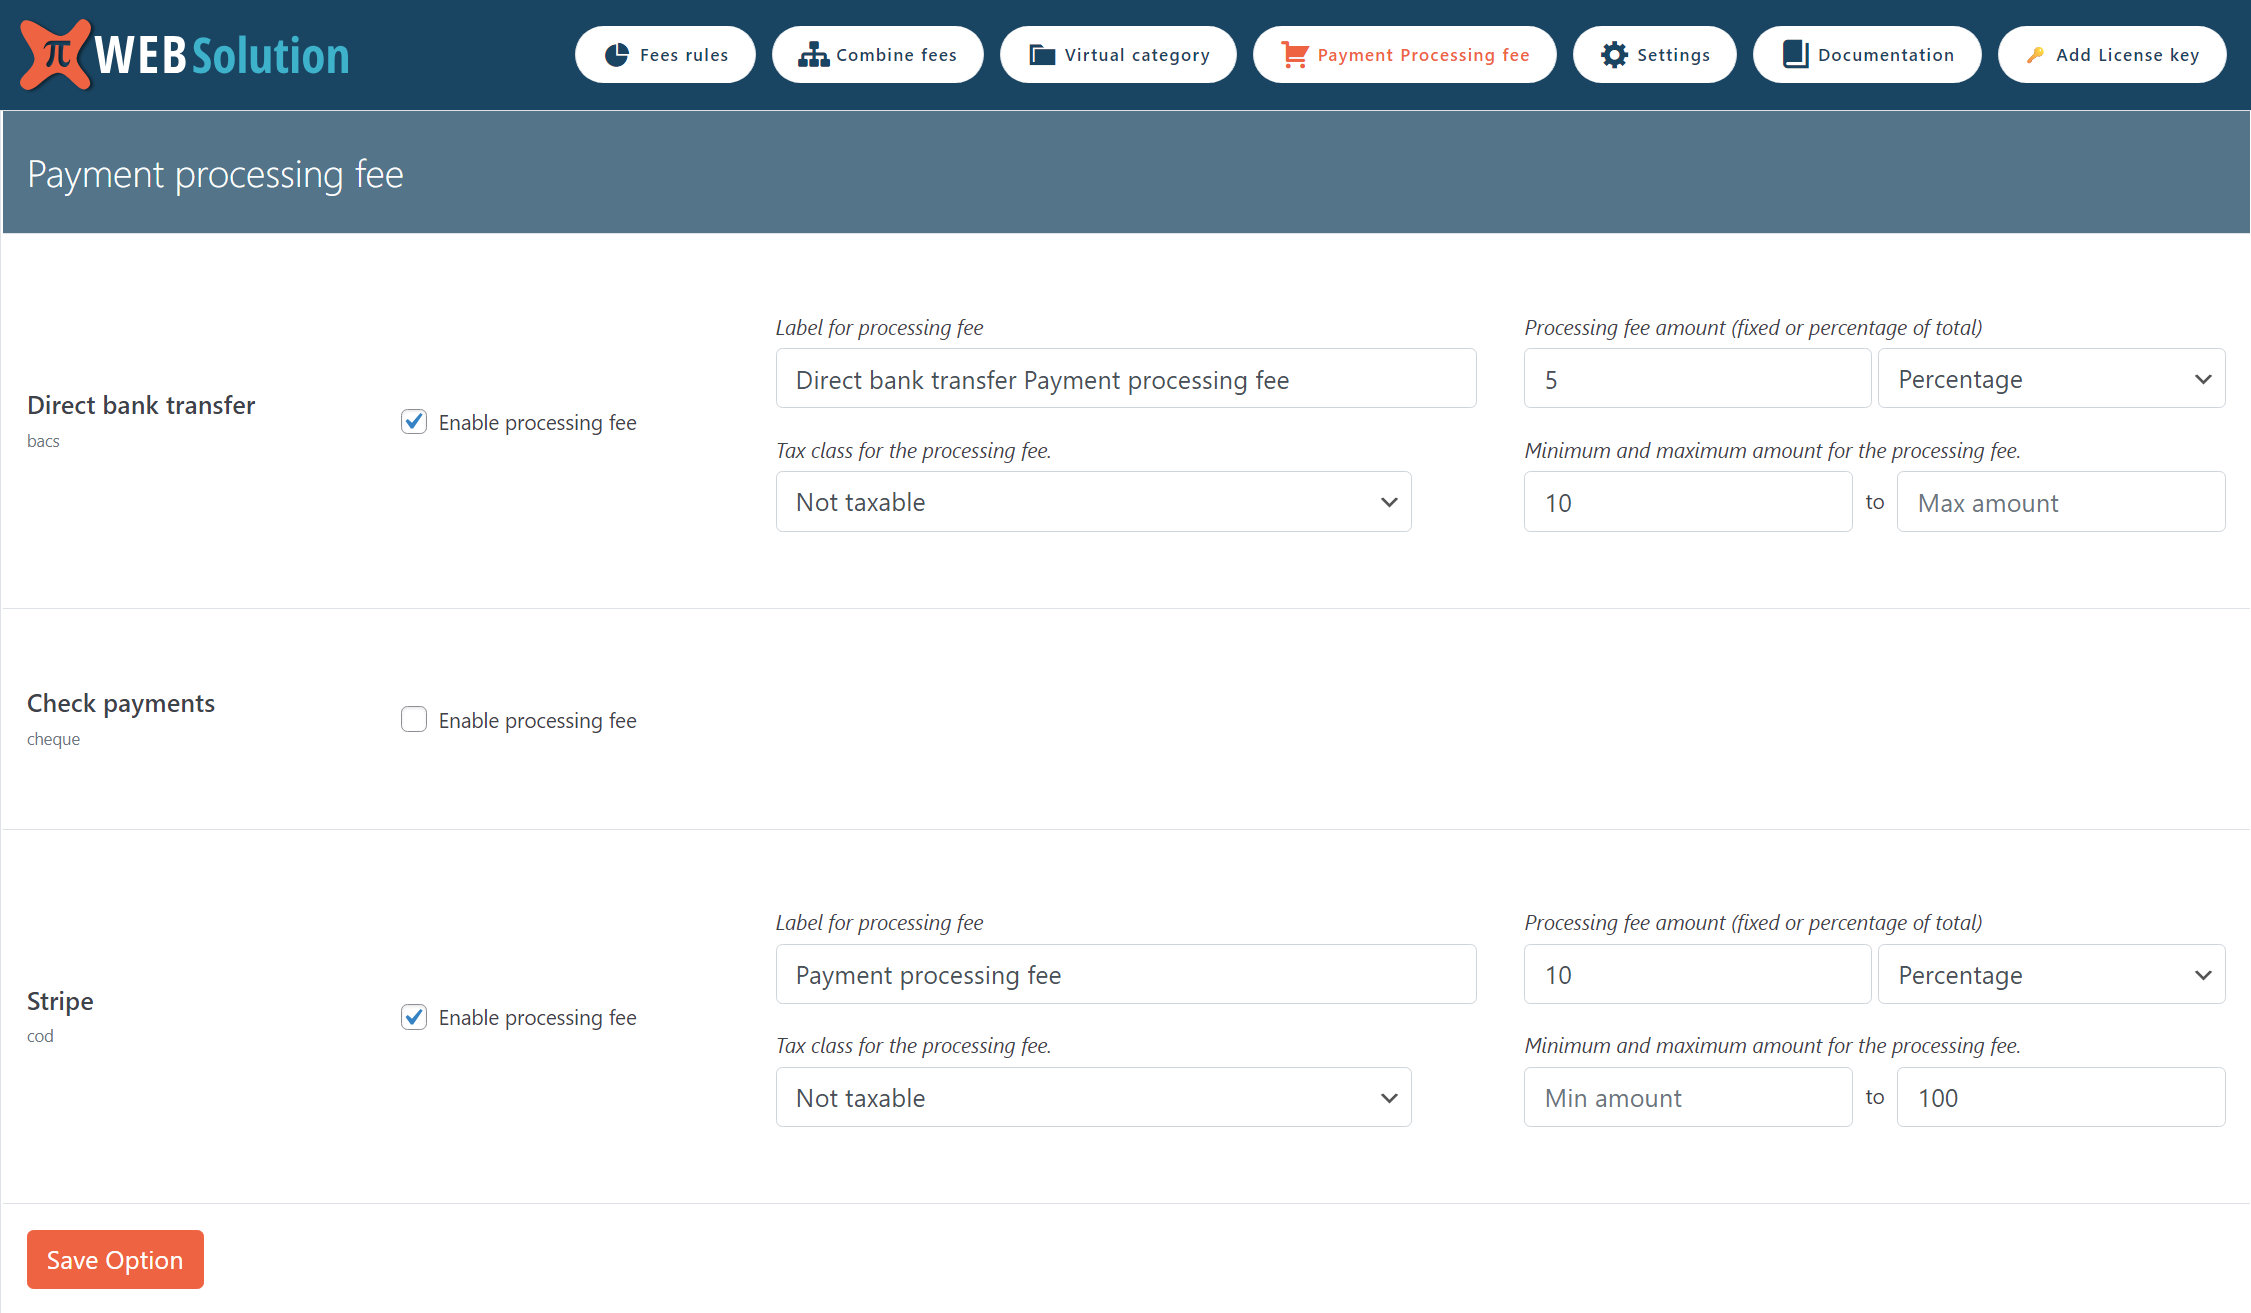
Task: Click the pie chart icon on Fees rules
Action: pos(617,55)
